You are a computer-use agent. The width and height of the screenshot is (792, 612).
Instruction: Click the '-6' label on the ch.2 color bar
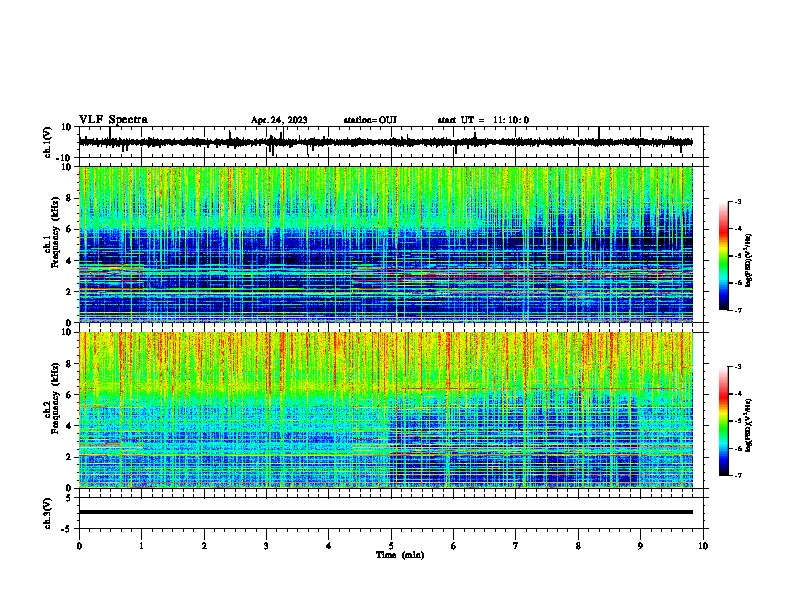click(737, 448)
